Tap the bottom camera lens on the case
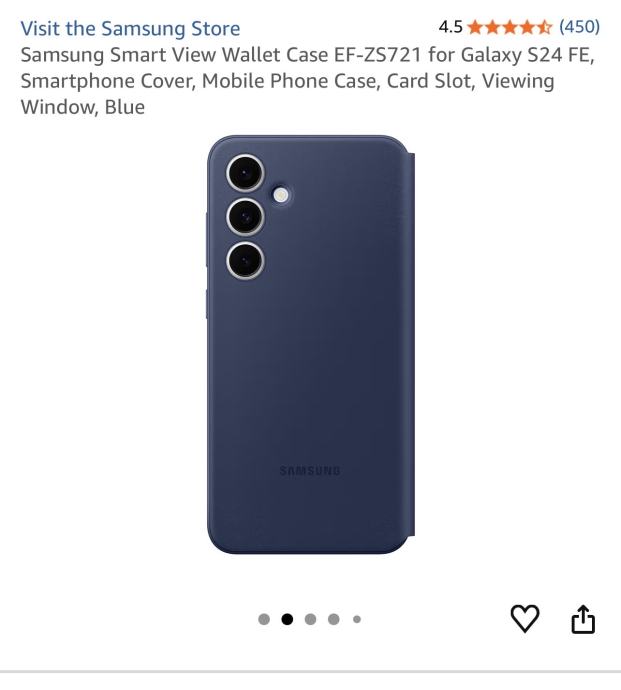621x690 pixels. [x=245, y=260]
